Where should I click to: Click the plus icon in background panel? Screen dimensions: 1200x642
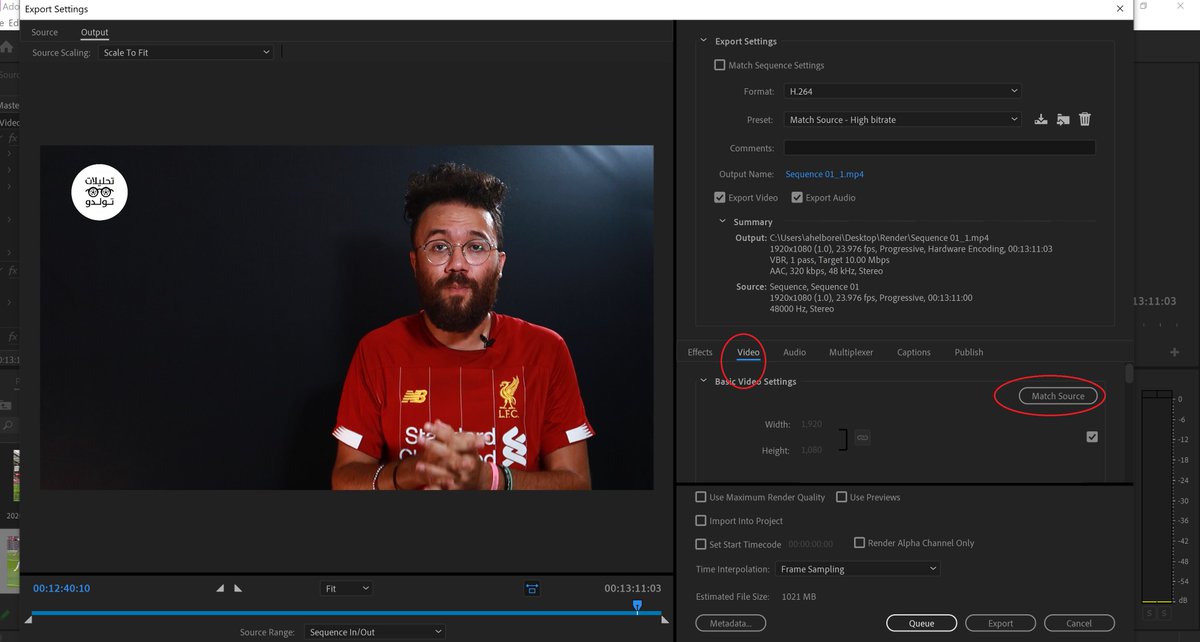pyautogui.click(x=1175, y=352)
